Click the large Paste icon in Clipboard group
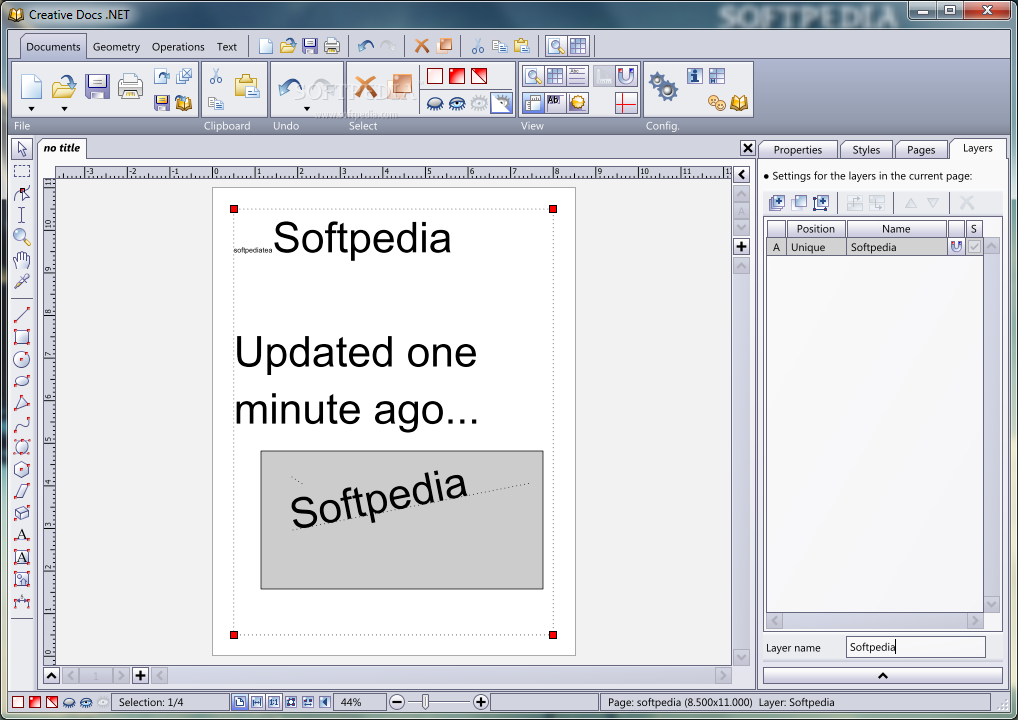 [x=247, y=86]
